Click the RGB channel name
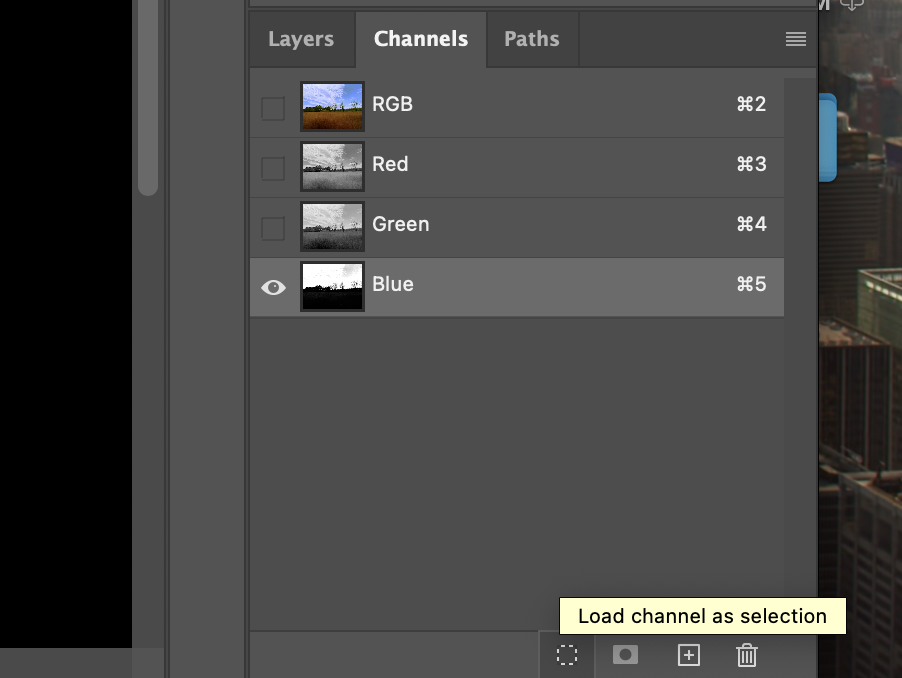Image resolution: width=902 pixels, height=678 pixels. (392, 104)
